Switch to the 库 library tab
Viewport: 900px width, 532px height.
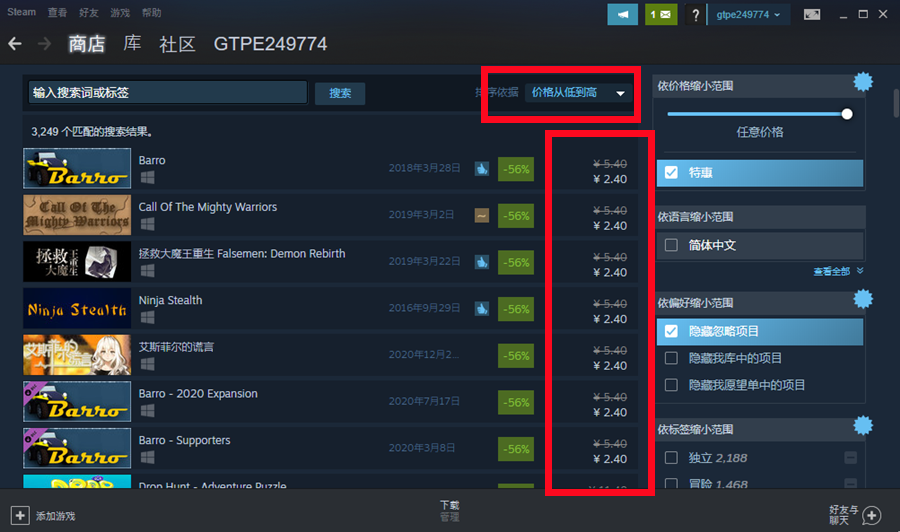tap(132, 43)
